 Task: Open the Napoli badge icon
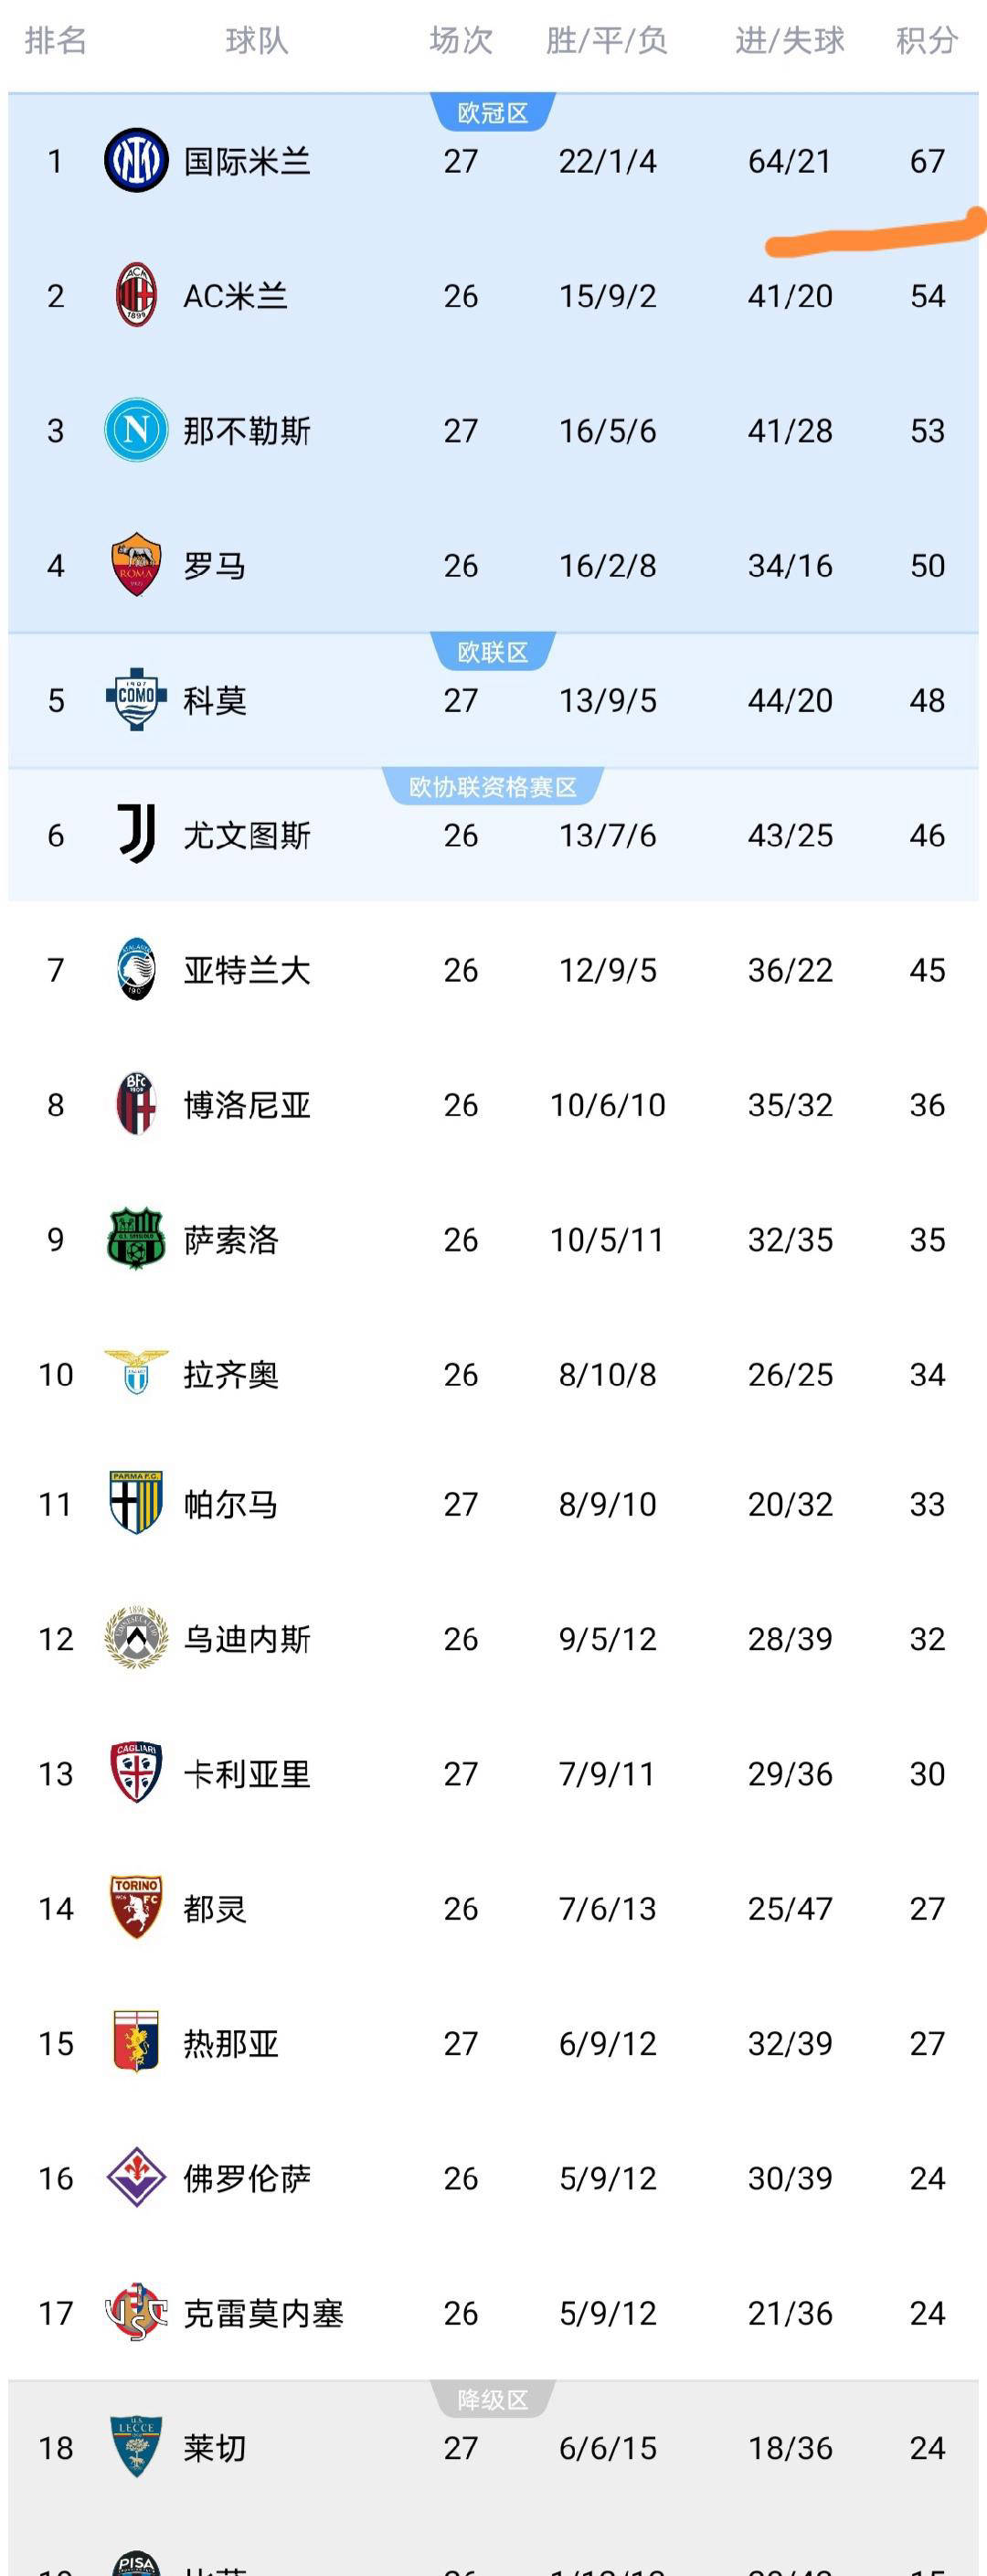(136, 431)
